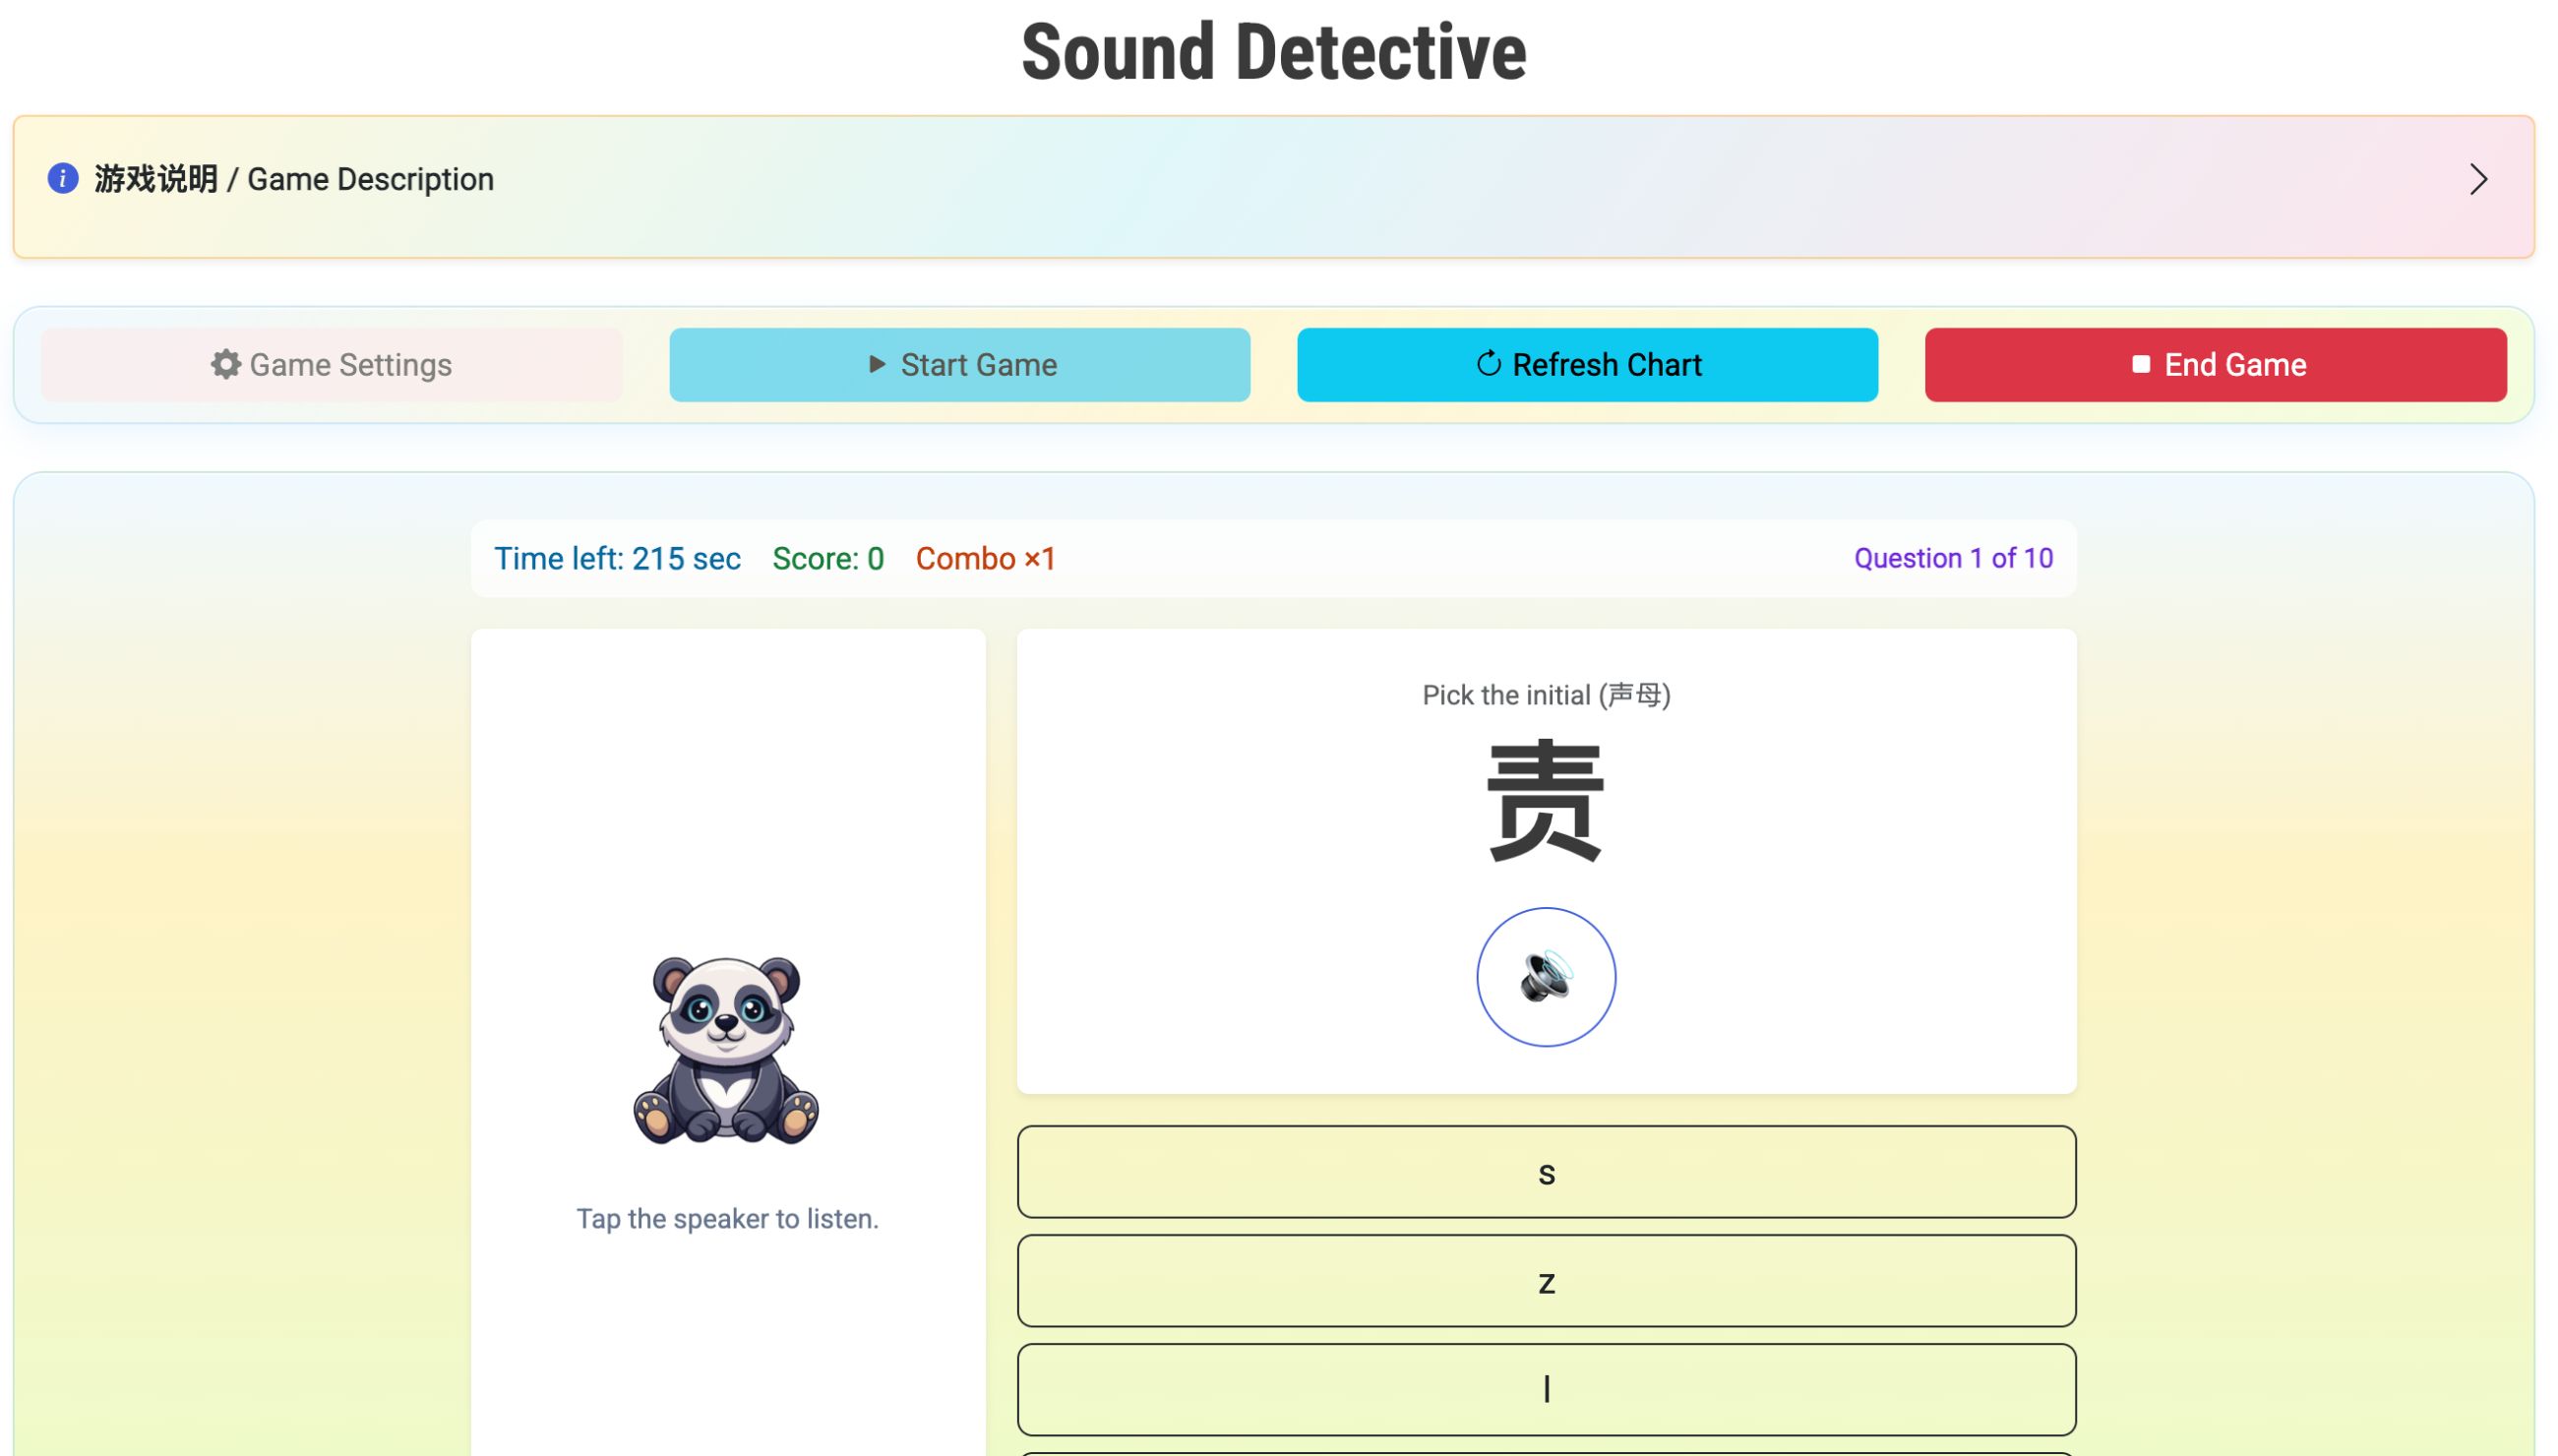2558x1456 pixels.
Task: Open Game Settings
Action: [x=331, y=365]
